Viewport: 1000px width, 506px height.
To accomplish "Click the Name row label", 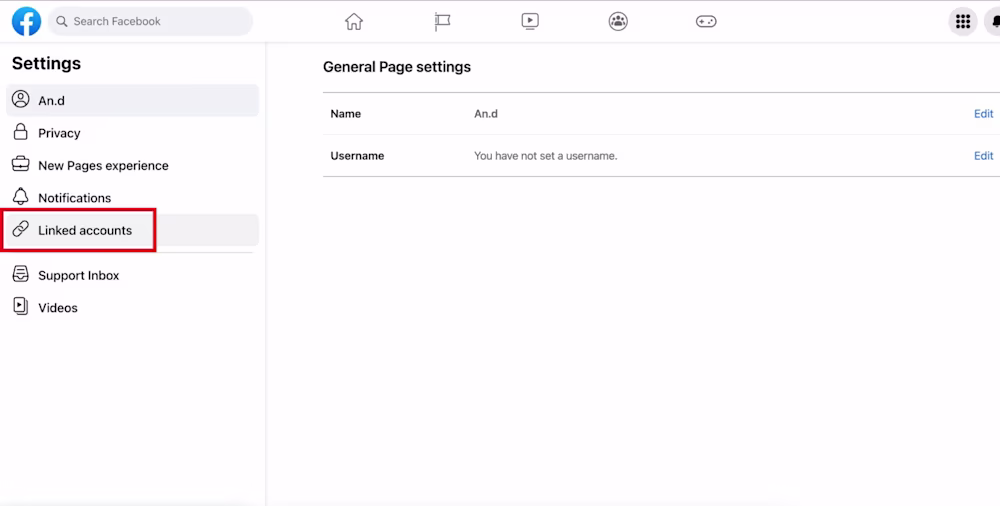I will pos(346,114).
